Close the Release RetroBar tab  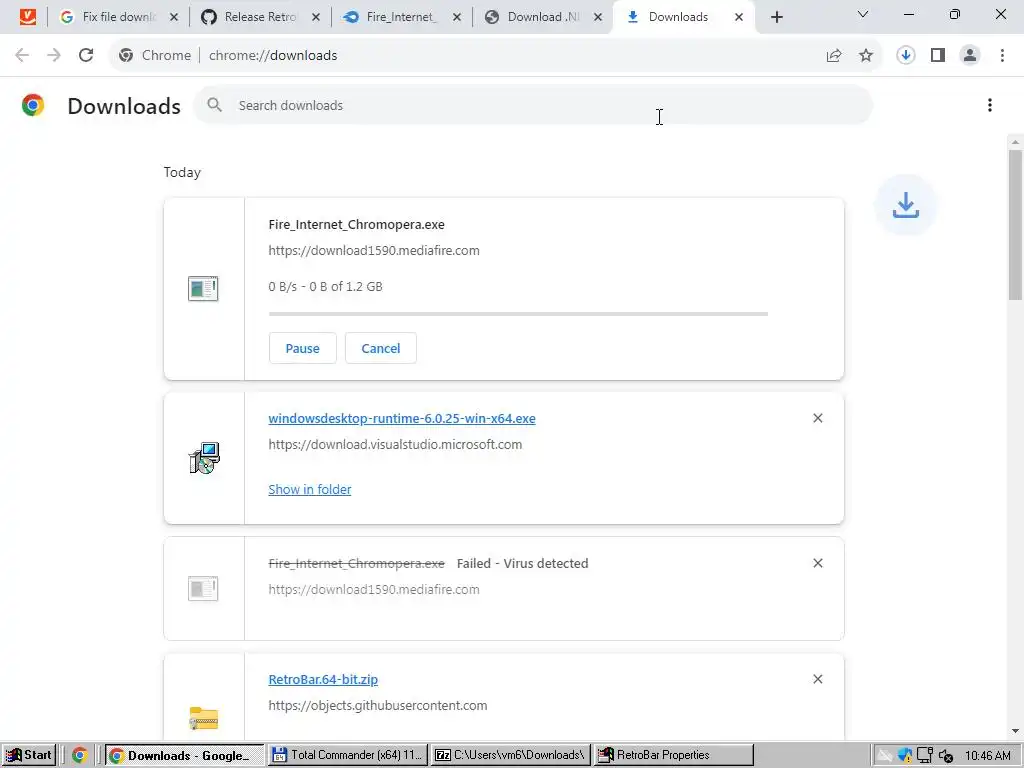[315, 17]
